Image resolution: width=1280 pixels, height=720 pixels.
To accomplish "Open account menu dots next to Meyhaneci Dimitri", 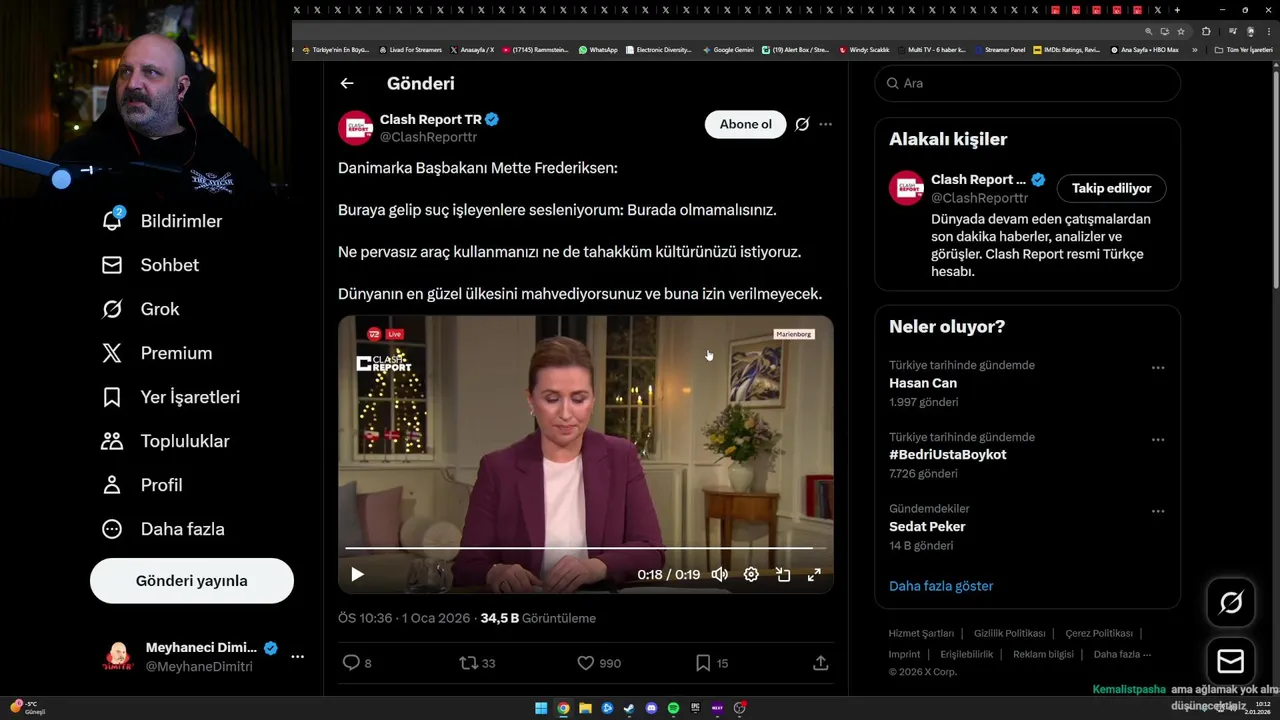I will tap(297, 657).
